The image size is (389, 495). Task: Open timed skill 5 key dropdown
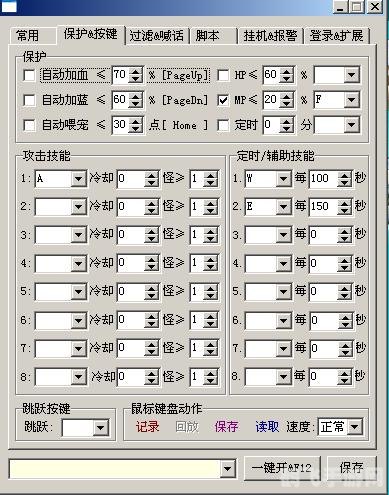tap(284, 292)
